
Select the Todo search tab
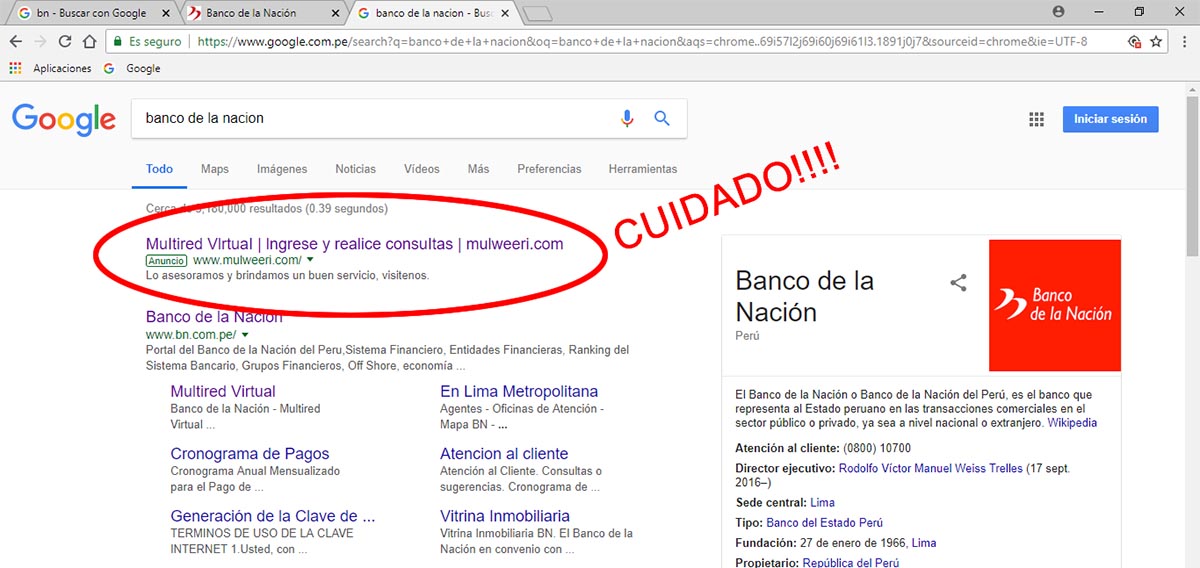159,169
